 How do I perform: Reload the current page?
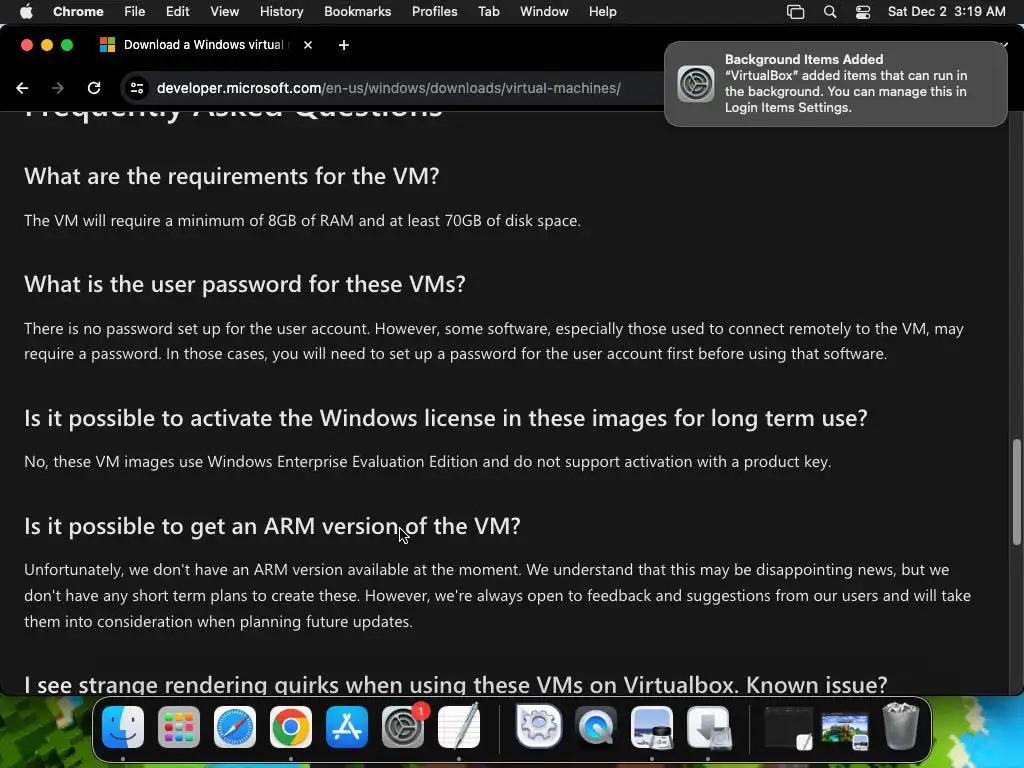[94, 88]
